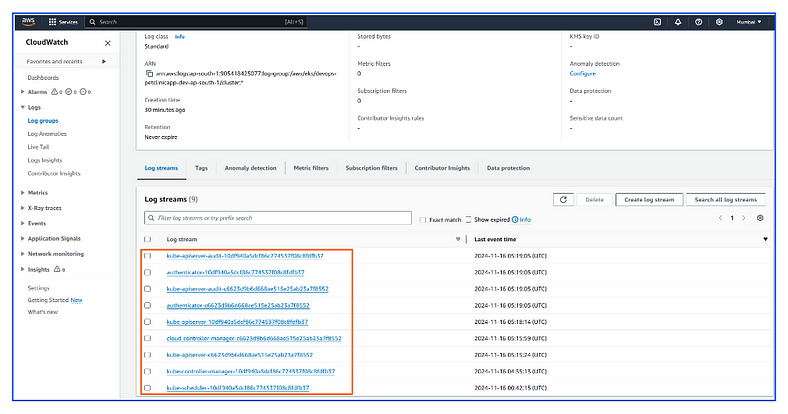Screen dimensions: 788x414
Task: Click the in-alarm triangle icon beside Alarms
Action: tap(55, 92)
